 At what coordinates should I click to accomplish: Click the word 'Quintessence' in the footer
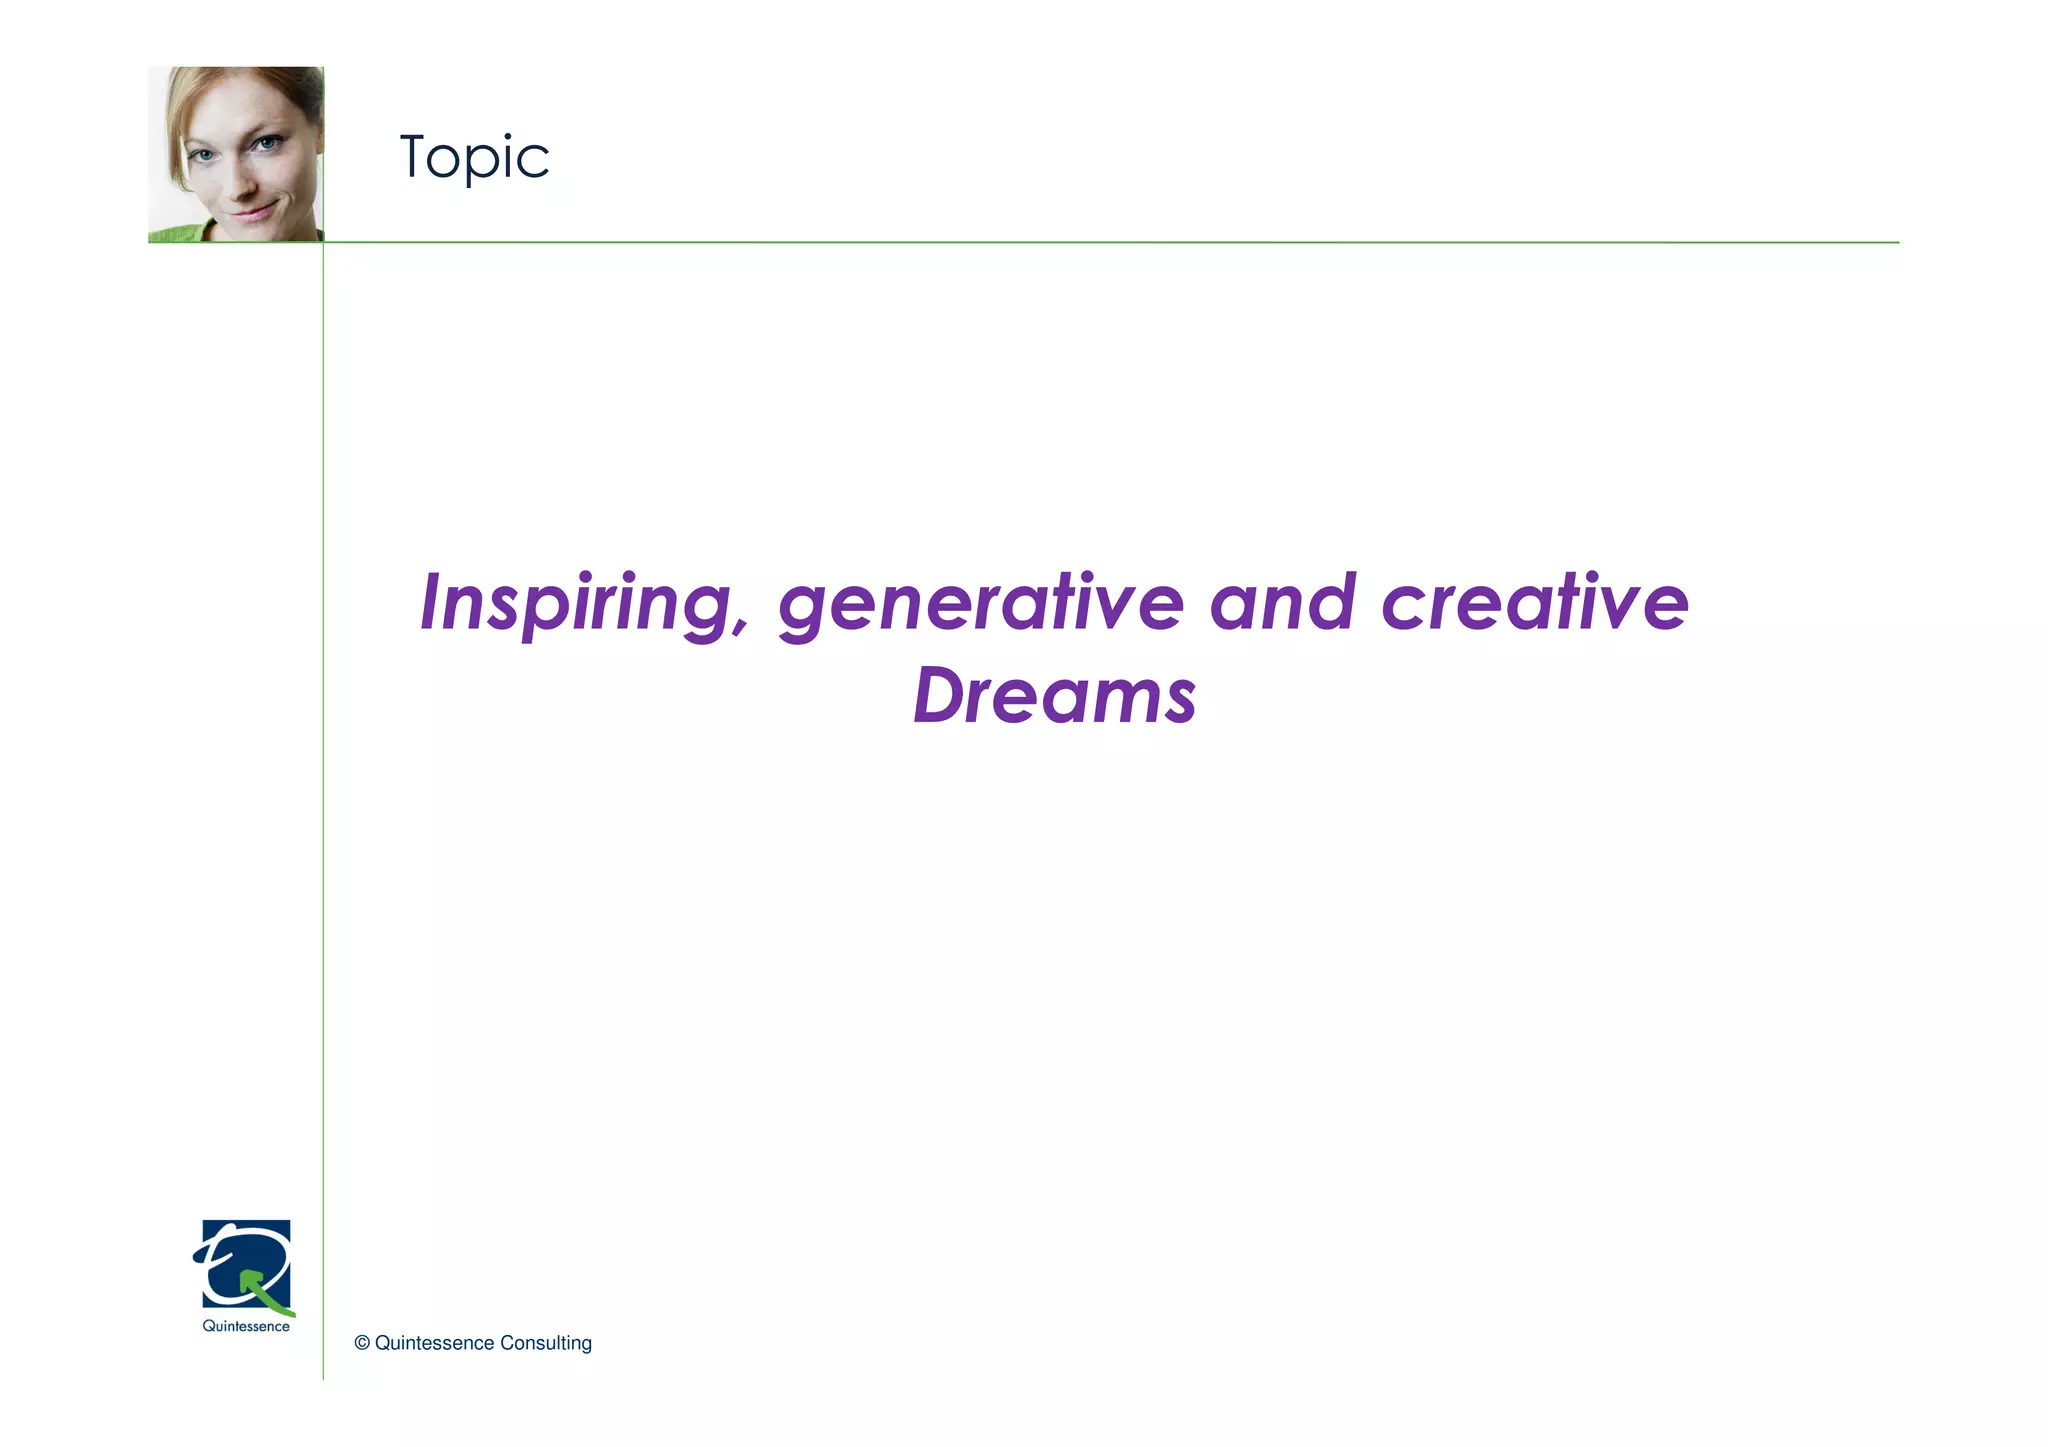coord(434,1343)
